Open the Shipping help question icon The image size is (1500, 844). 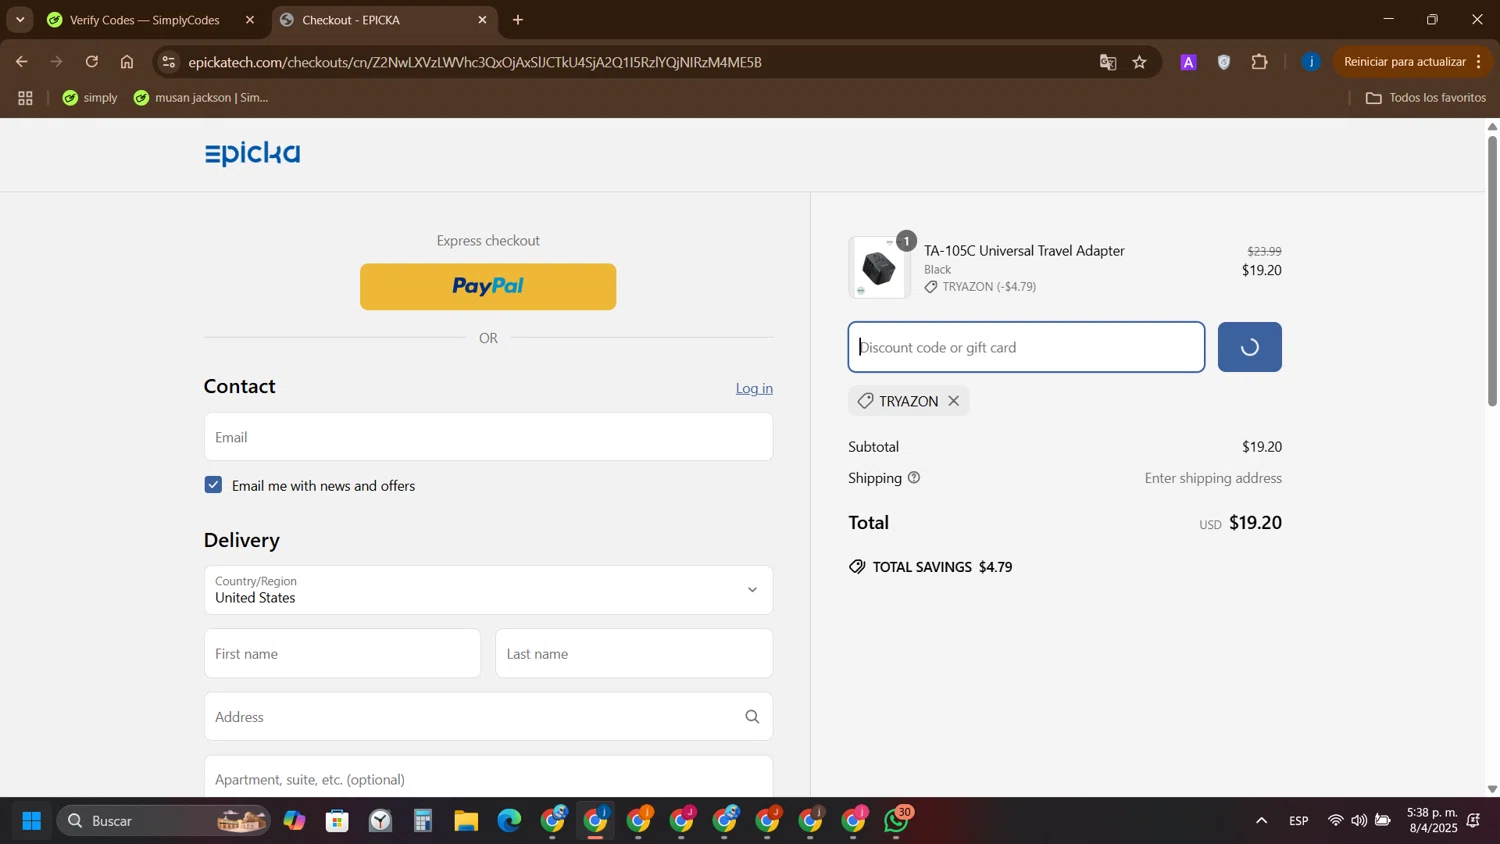coord(914,478)
